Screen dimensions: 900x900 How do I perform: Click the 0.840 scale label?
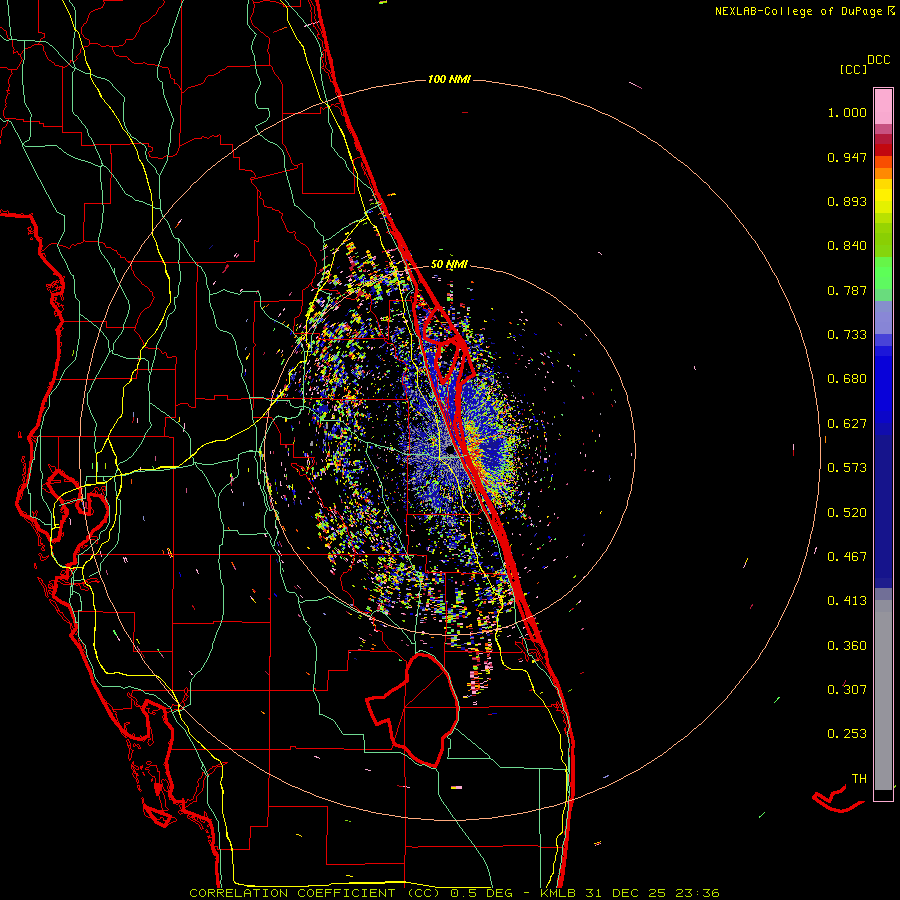pyautogui.click(x=847, y=246)
